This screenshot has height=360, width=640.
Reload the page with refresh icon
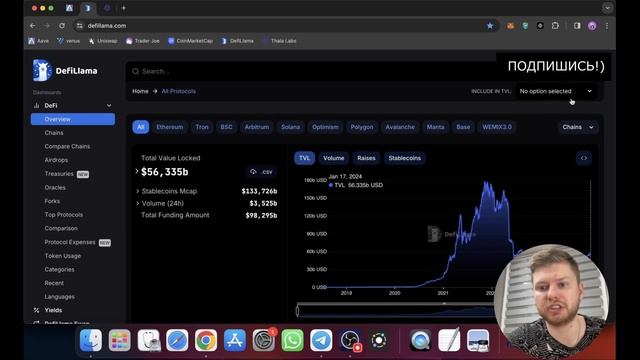click(x=62, y=26)
